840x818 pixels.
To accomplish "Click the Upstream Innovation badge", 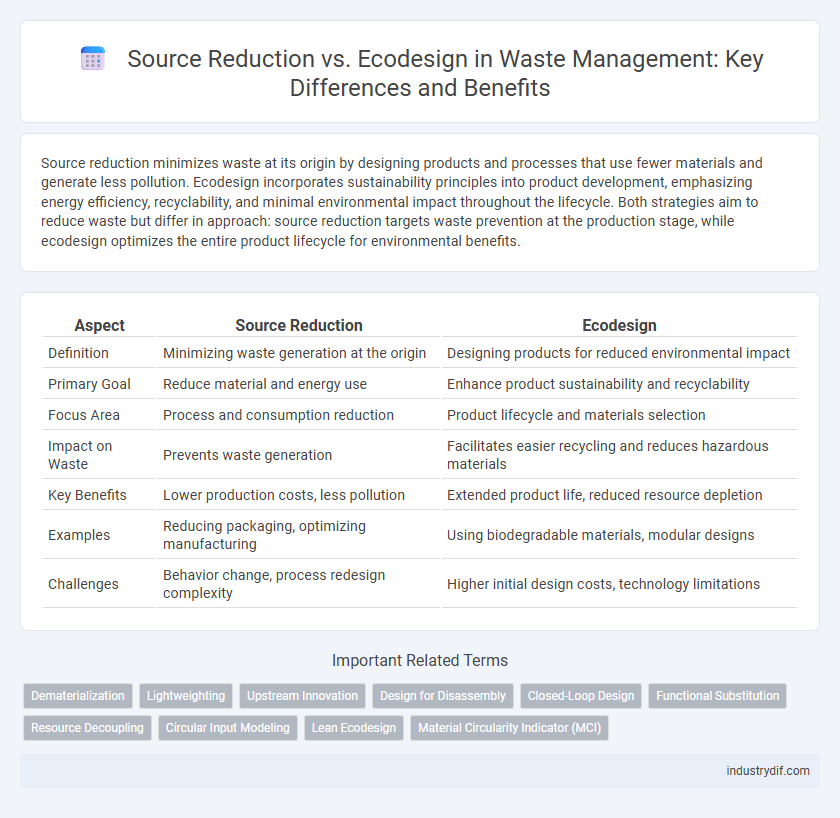I will [x=301, y=696].
